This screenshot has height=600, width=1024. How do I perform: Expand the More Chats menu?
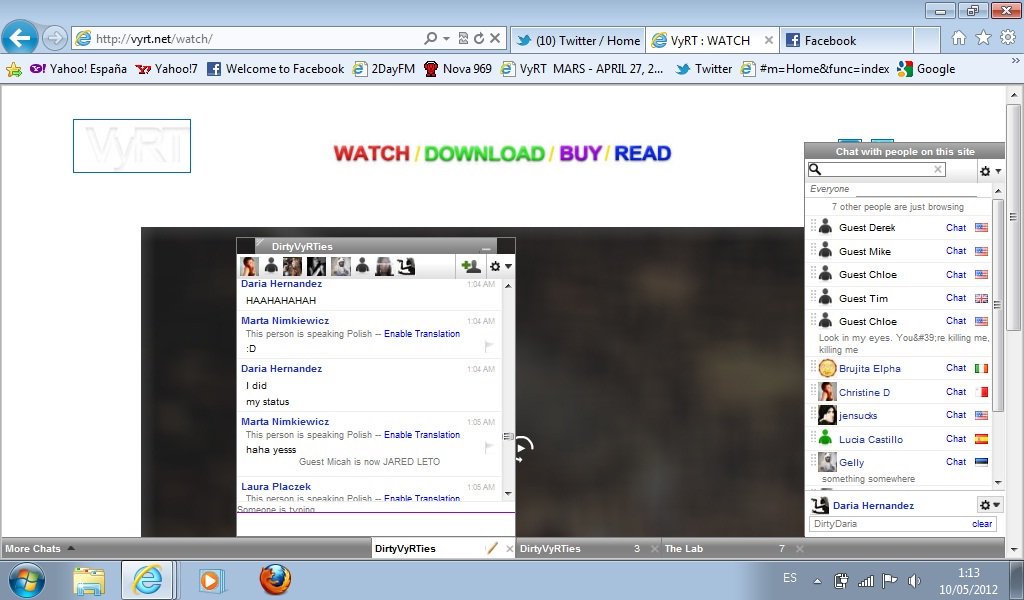pyautogui.click(x=40, y=548)
